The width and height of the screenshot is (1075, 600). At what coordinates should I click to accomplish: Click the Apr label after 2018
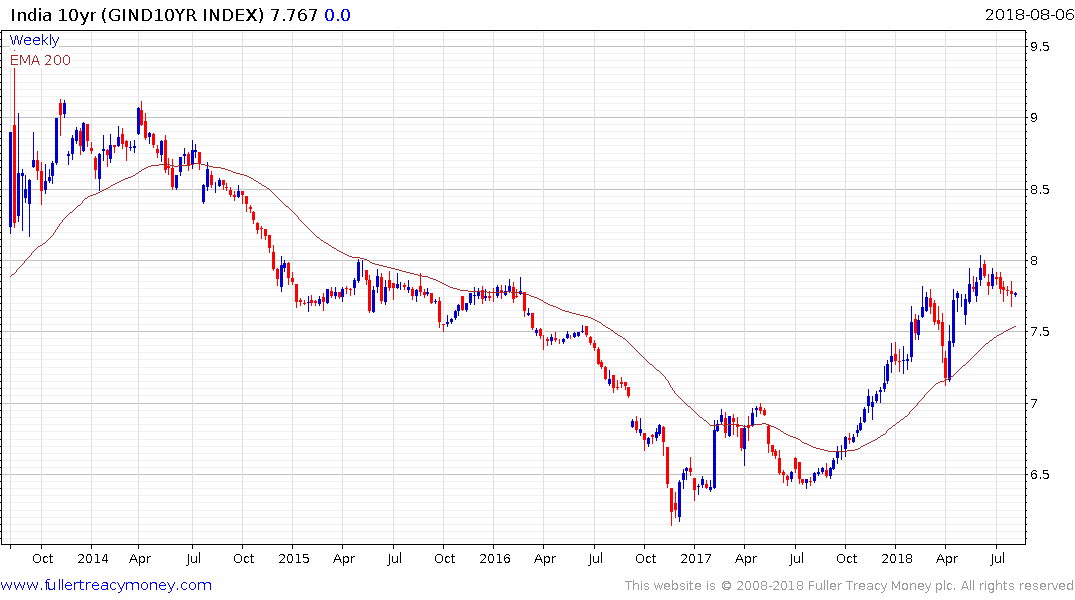(x=947, y=559)
